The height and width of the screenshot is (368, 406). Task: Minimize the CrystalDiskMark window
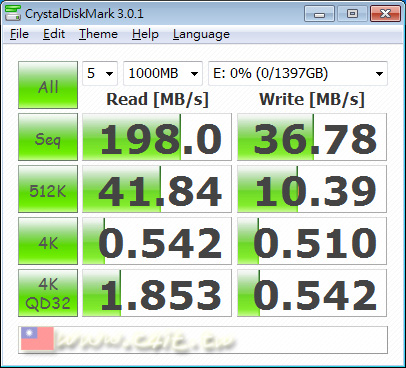(319, 14)
